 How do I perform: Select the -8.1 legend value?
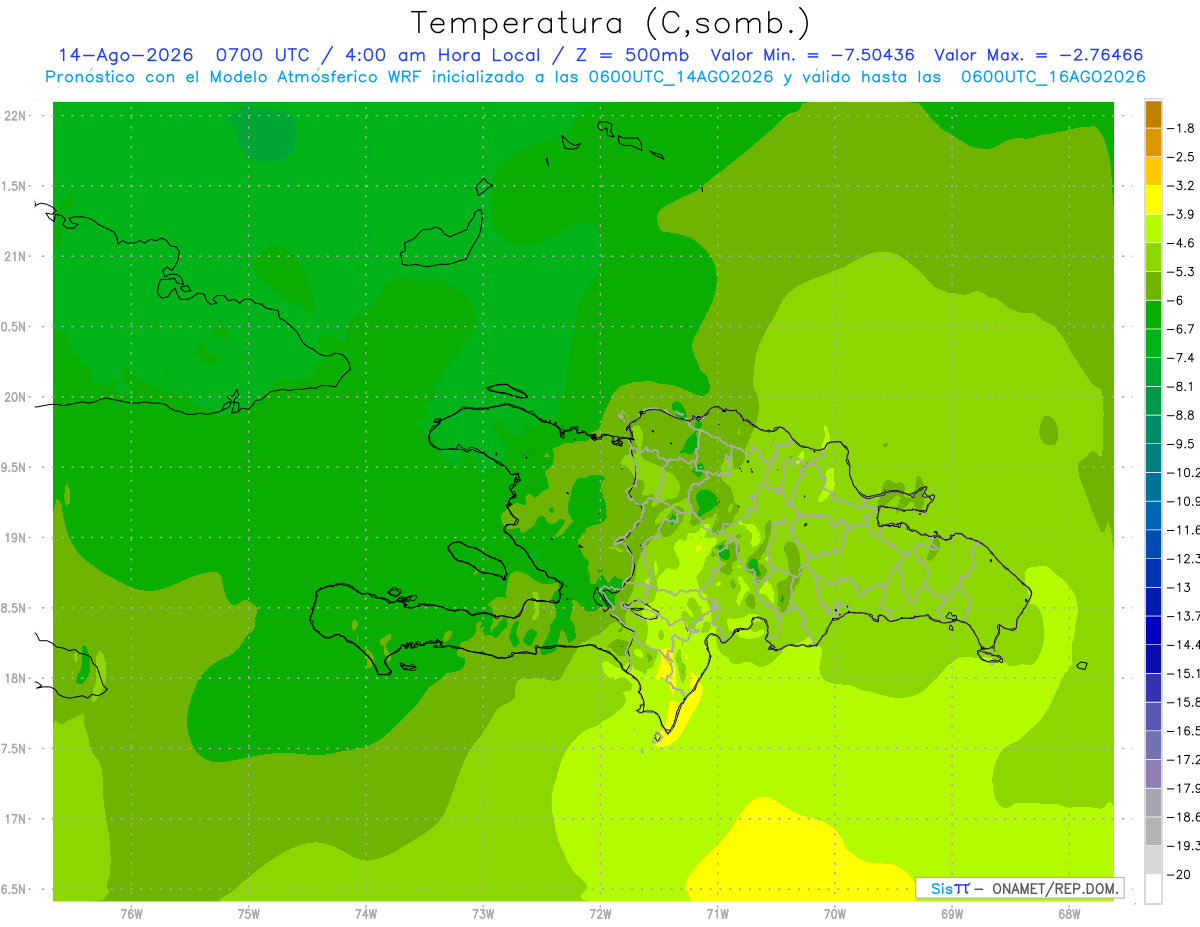coord(1181,386)
